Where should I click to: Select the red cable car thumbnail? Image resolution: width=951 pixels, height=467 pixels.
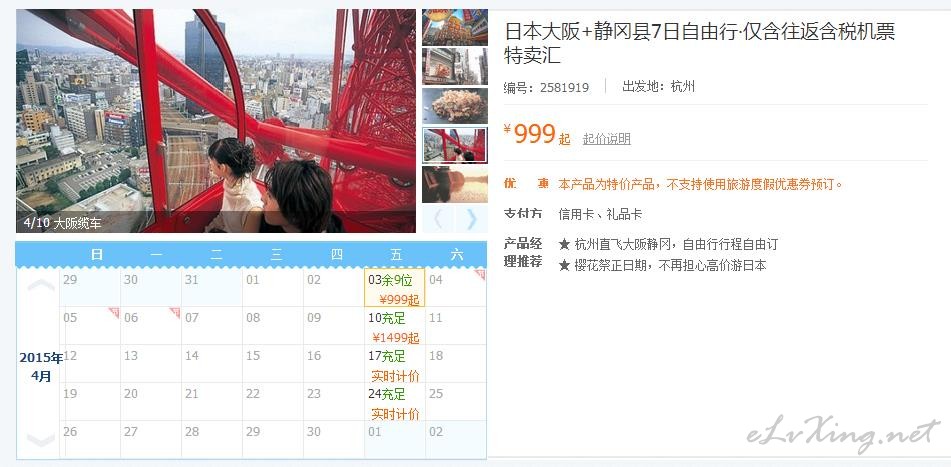(455, 146)
